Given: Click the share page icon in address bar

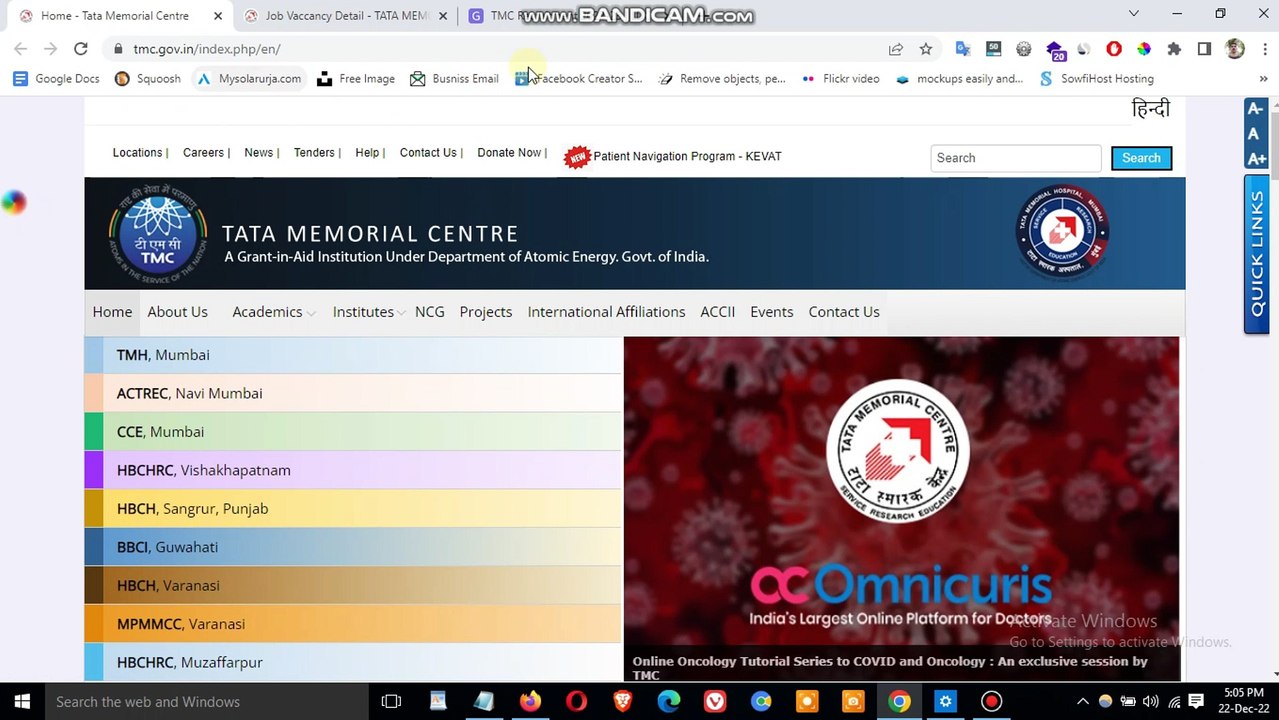Looking at the screenshot, I should pyautogui.click(x=896, y=49).
